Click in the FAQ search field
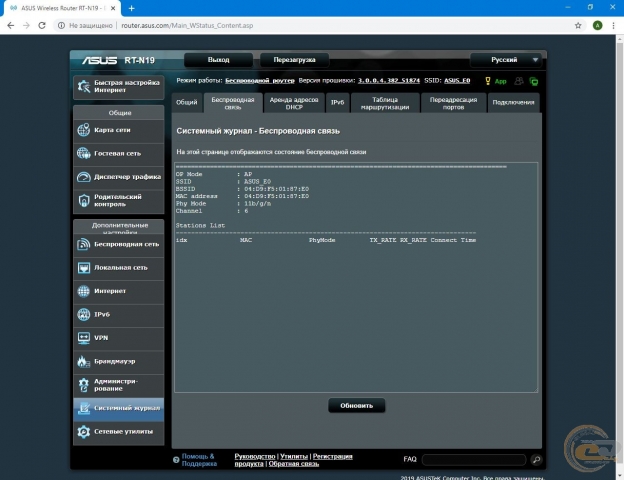 click(x=474, y=460)
